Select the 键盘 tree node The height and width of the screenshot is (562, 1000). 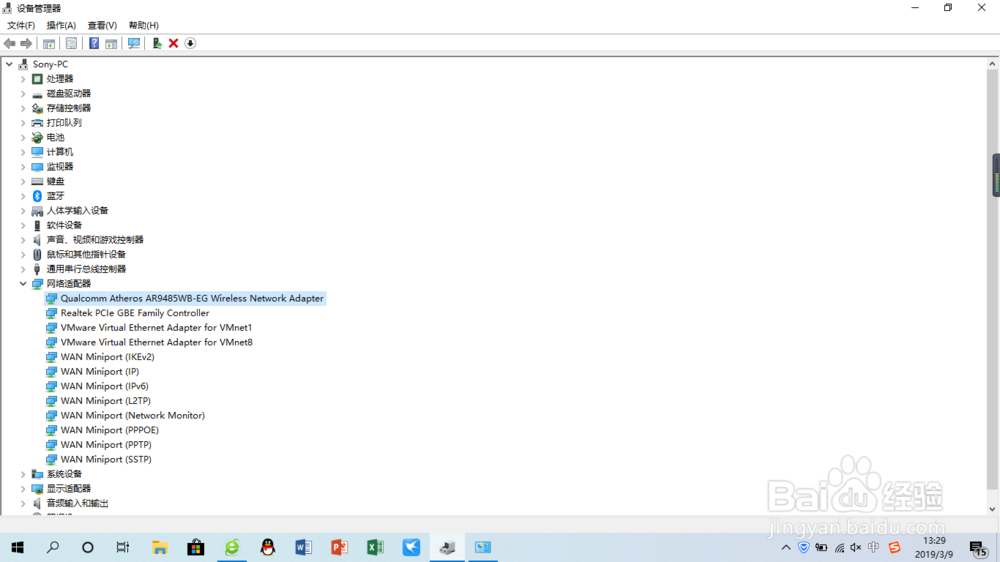[x=55, y=181]
